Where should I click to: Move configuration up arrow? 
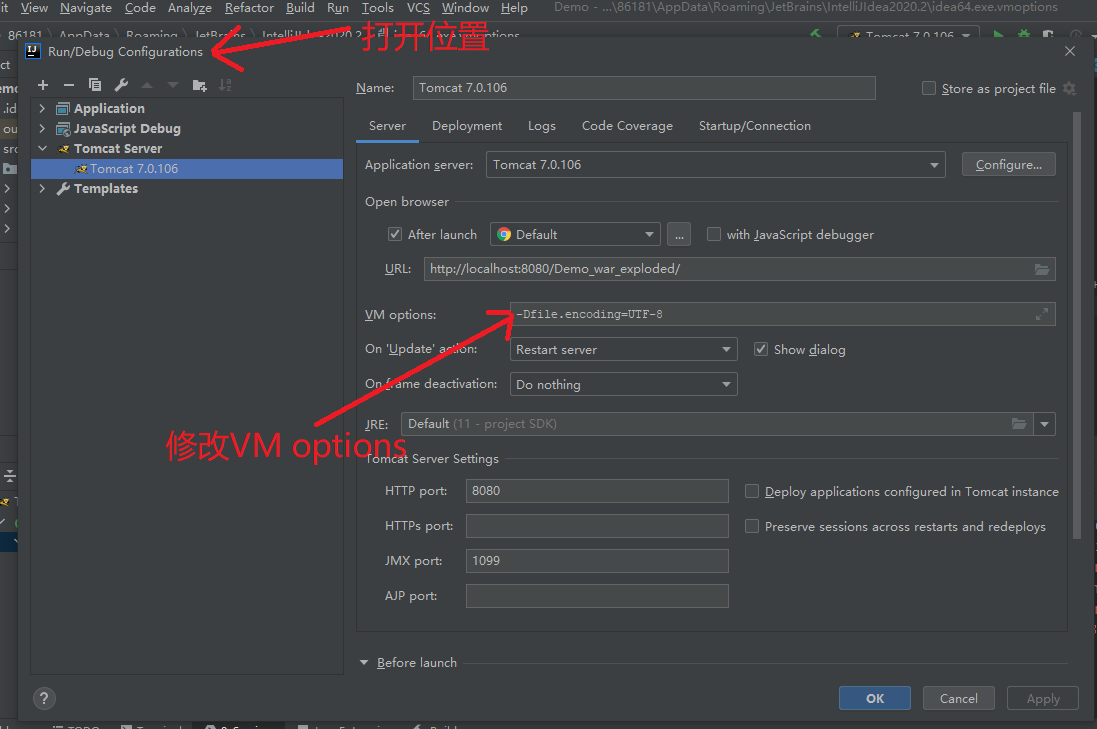147,85
